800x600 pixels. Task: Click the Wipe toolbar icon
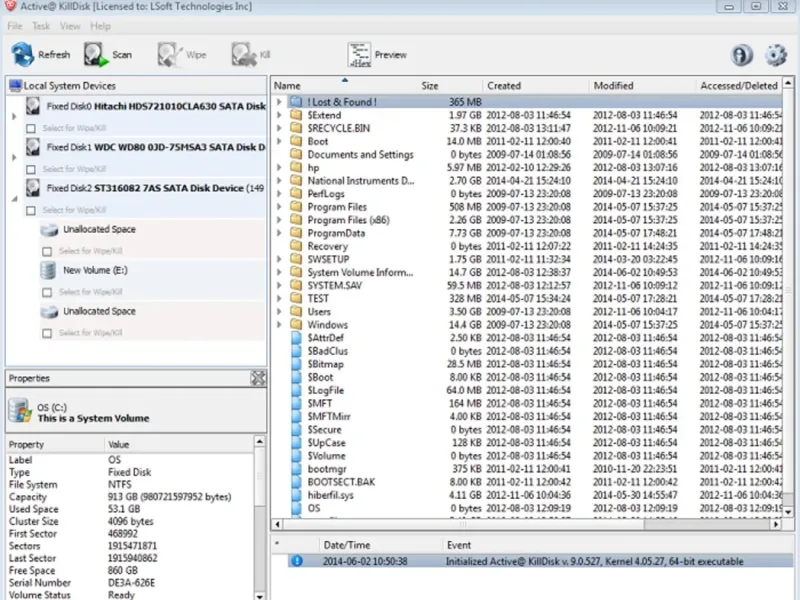[x=170, y=55]
